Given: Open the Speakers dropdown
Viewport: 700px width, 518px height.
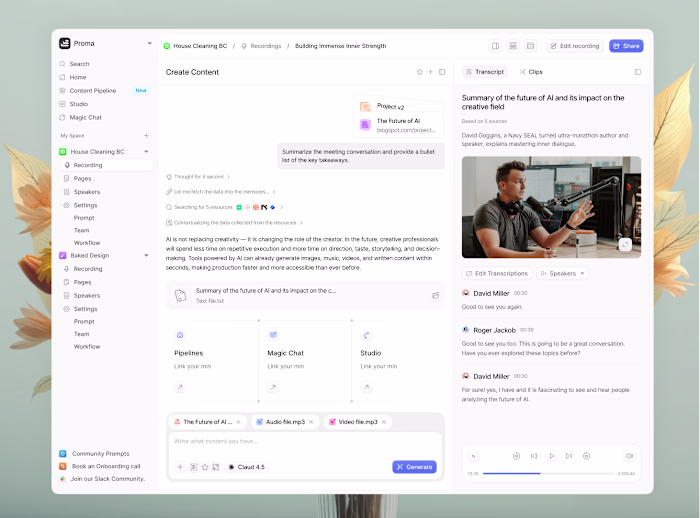Looking at the screenshot, I should coord(562,273).
